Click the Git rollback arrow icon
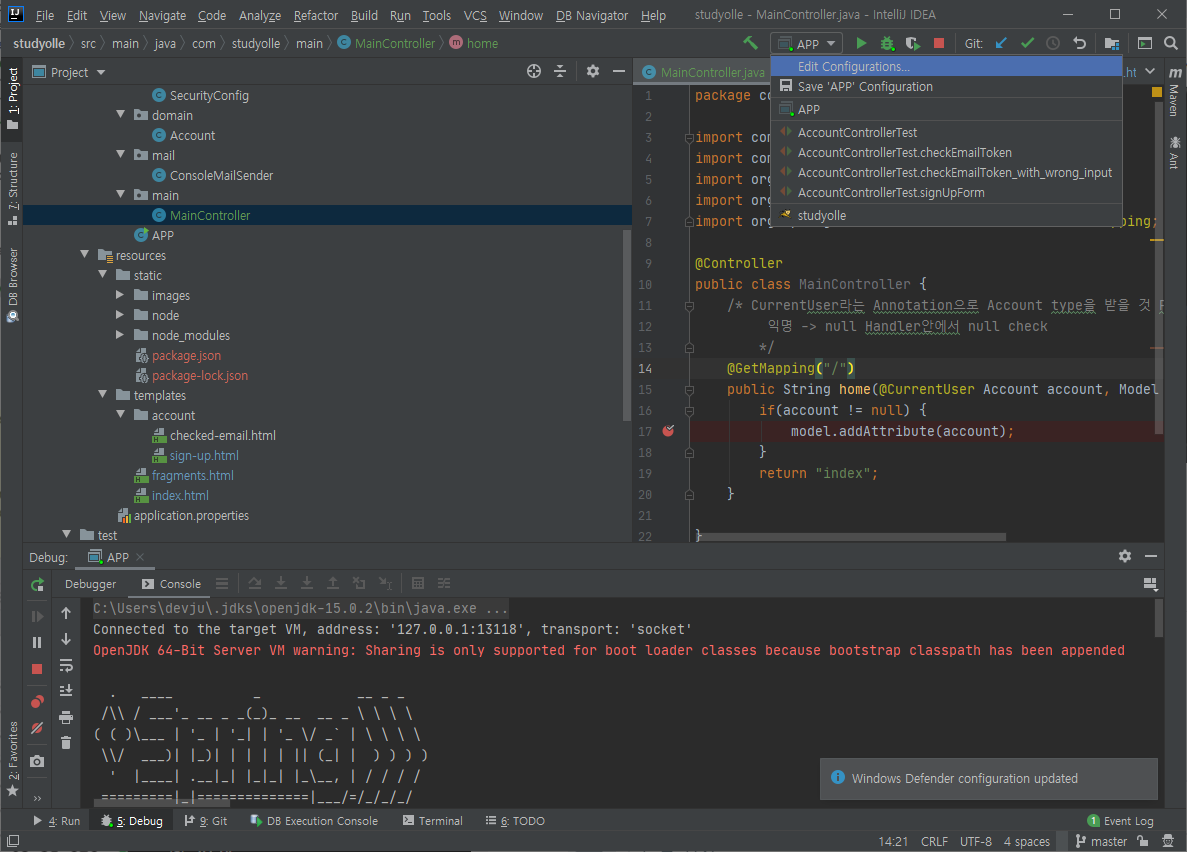 (1080, 43)
